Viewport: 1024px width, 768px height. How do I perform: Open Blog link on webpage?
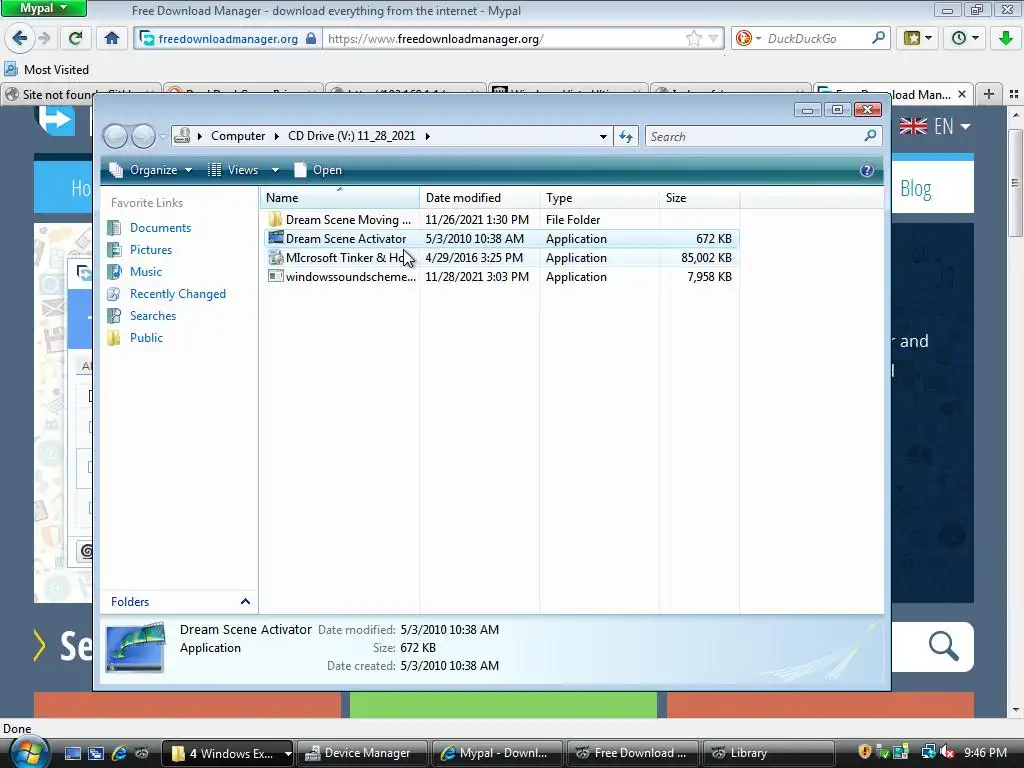(916, 189)
